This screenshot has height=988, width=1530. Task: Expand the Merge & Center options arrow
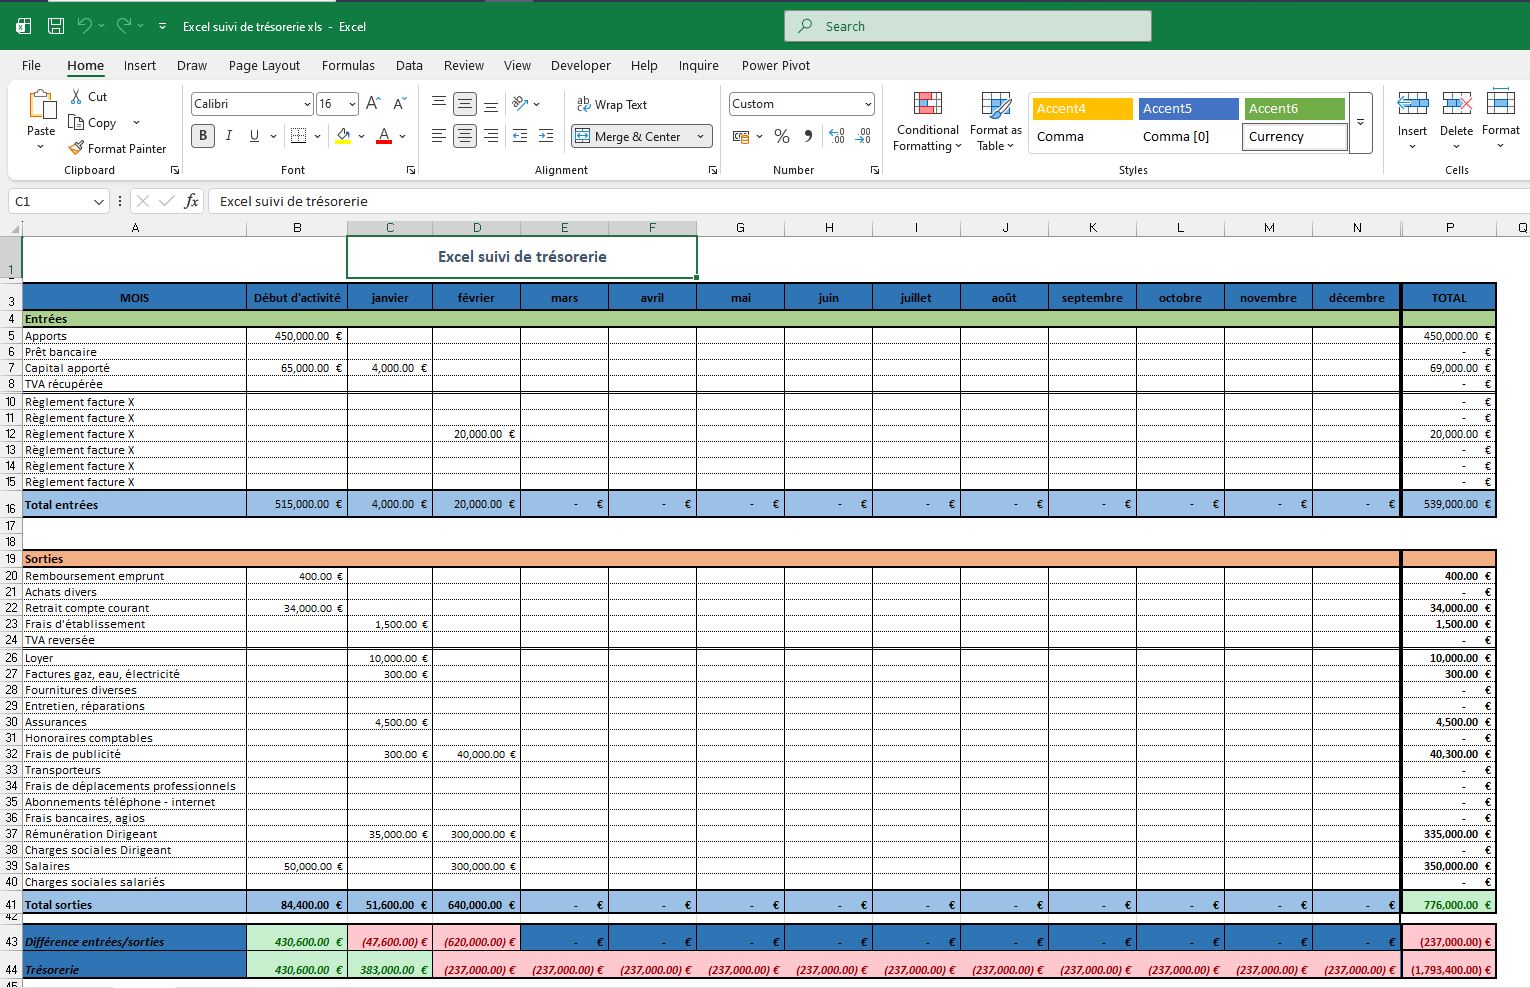[700, 136]
